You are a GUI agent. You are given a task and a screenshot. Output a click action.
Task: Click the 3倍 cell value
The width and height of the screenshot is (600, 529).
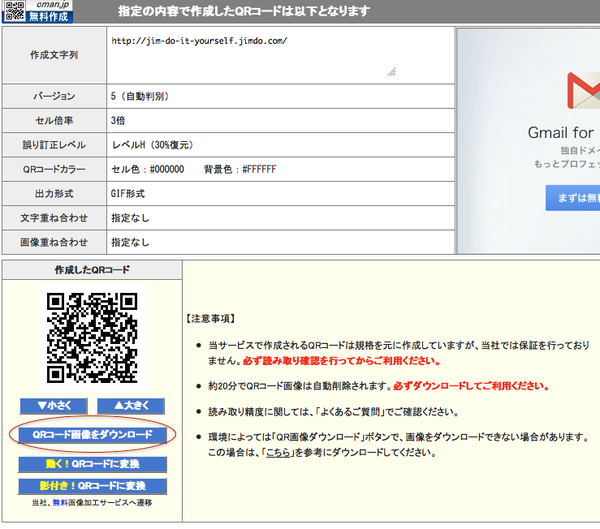118,121
